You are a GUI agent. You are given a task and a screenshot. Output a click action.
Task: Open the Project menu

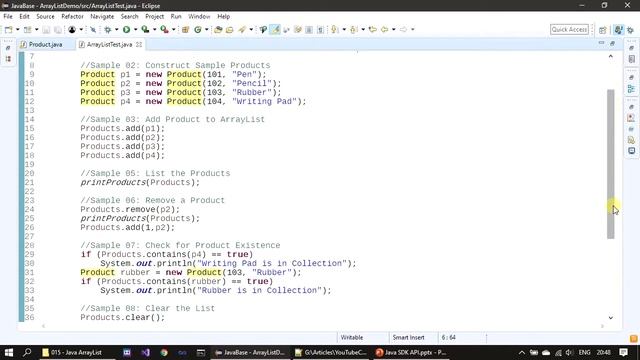(x=154, y=16)
